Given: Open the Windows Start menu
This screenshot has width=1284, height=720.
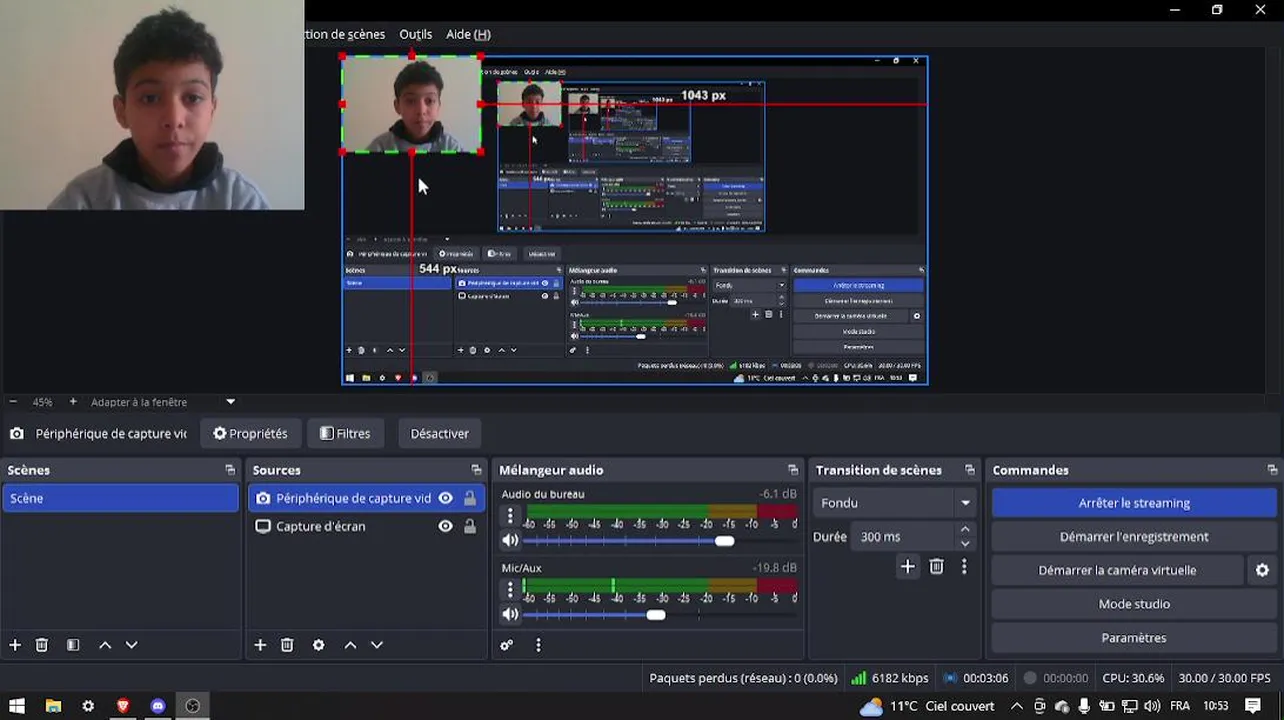Looking at the screenshot, I should coord(17,706).
